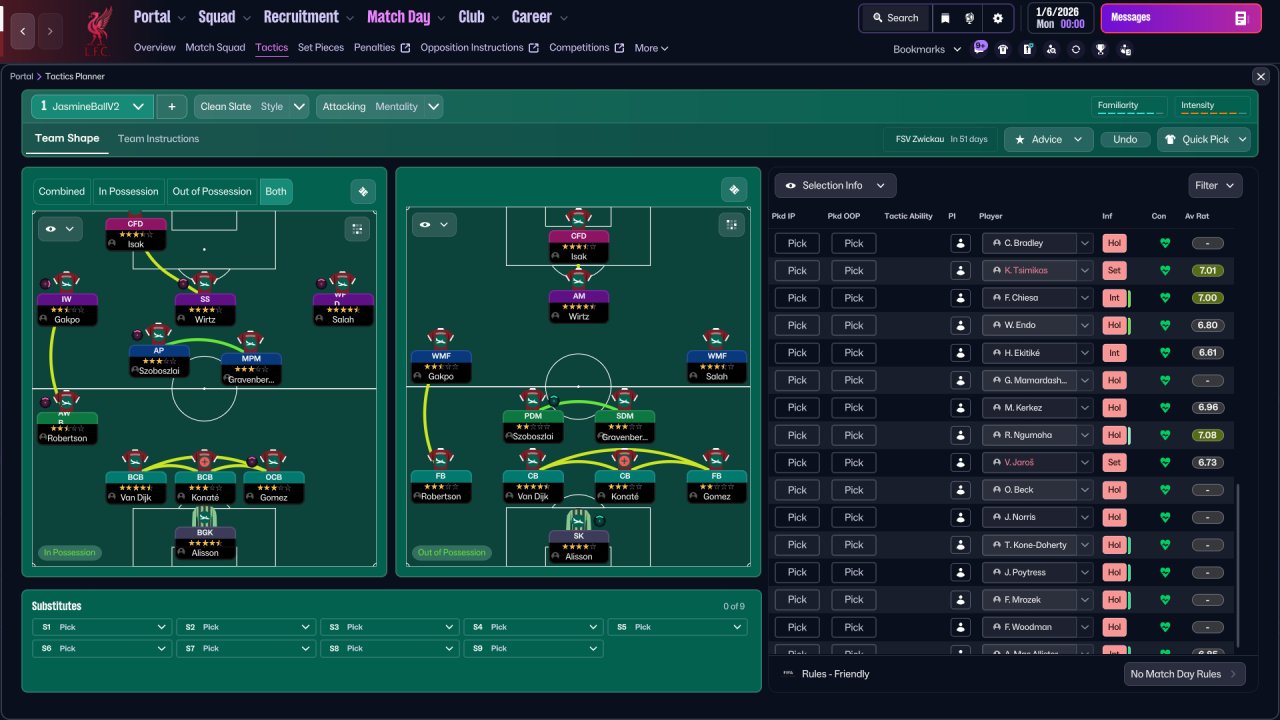The width and height of the screenshot is (1280, 720).
Task: Open the settings gear icon
Action: 998,18
